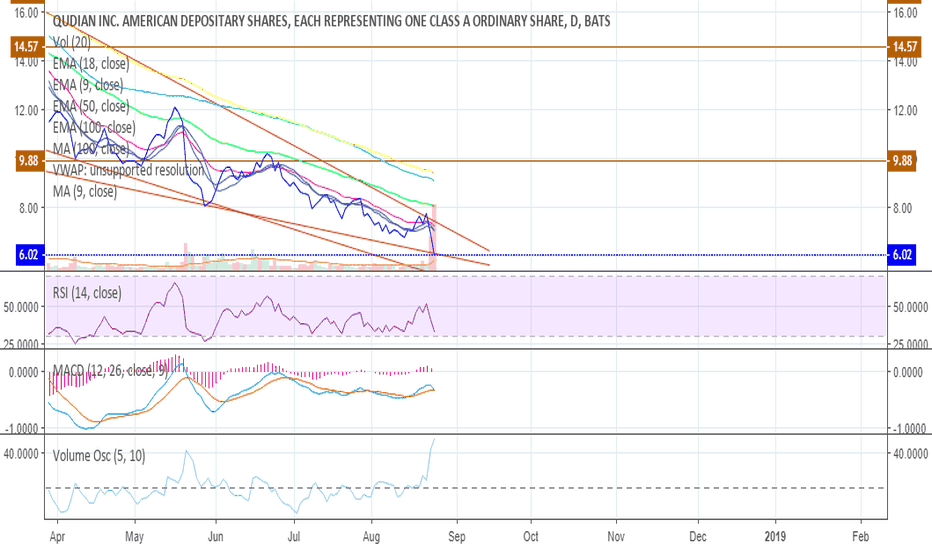The image size is (932, 550).
Task: Select the EMA (9, close) indicator label
Action: (x=88, y=85)
